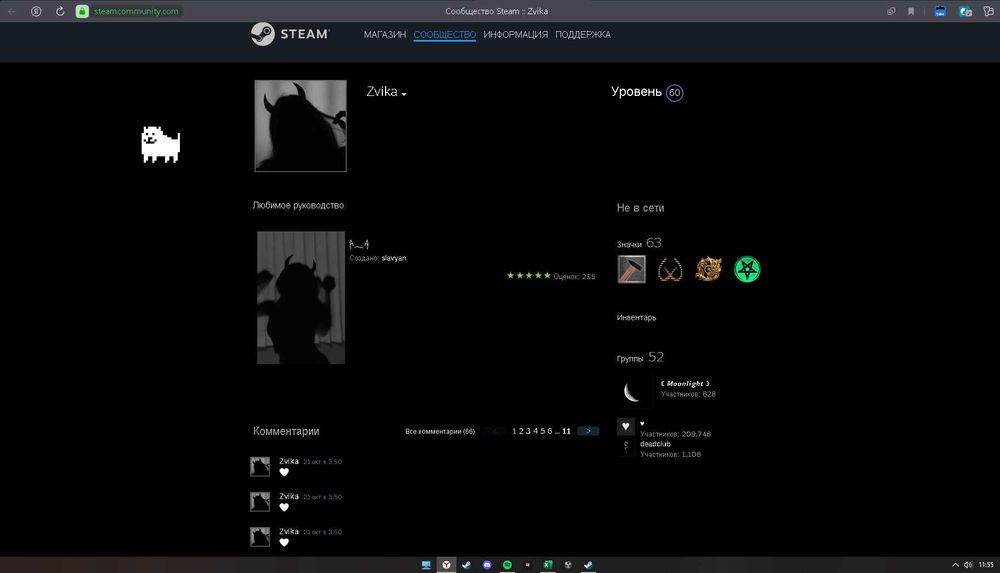The image size is (1000, 573).
Task: Reload the page with refresh icon
Action: pyautogui.click(x=60, y=11)
